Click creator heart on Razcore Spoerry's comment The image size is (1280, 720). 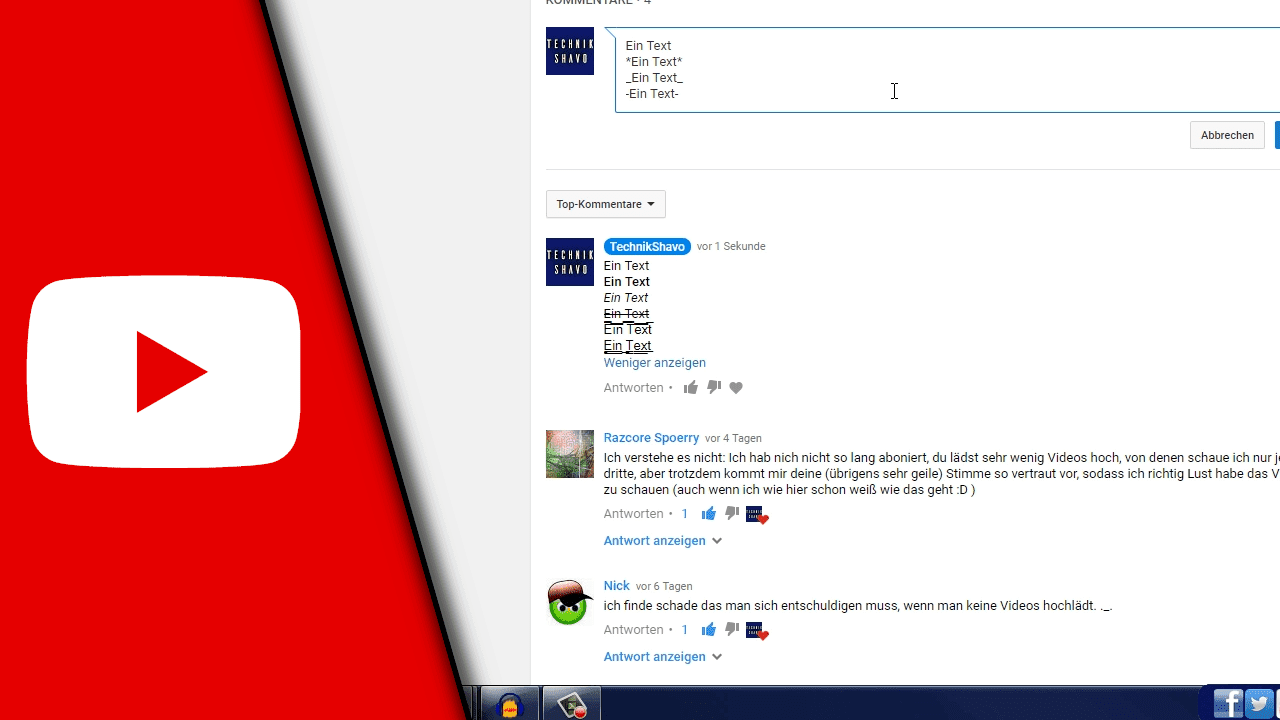click(x=757, y=515)
